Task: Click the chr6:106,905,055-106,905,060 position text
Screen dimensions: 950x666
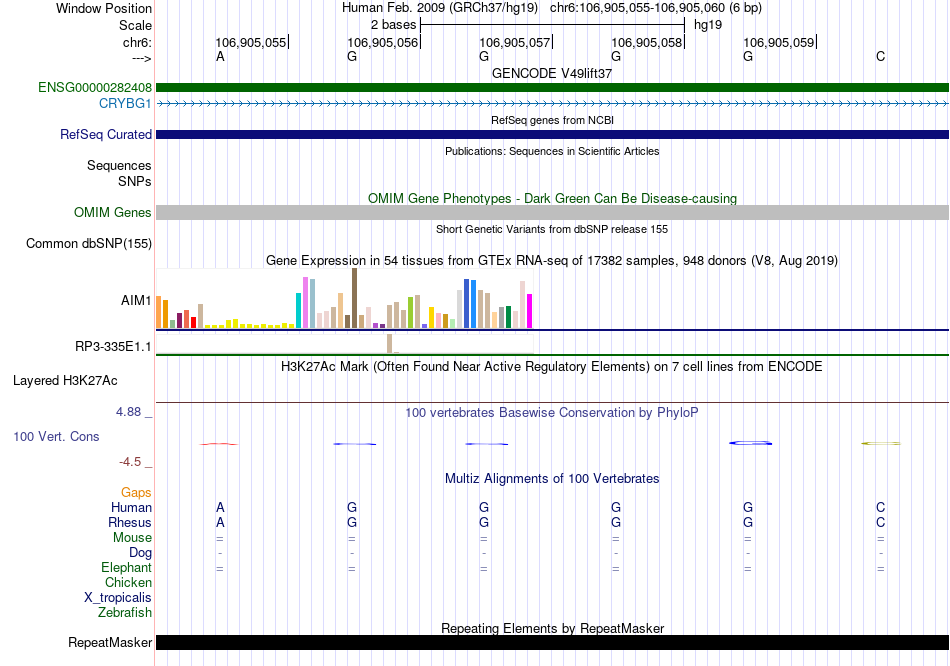Action: coord(656,8)
